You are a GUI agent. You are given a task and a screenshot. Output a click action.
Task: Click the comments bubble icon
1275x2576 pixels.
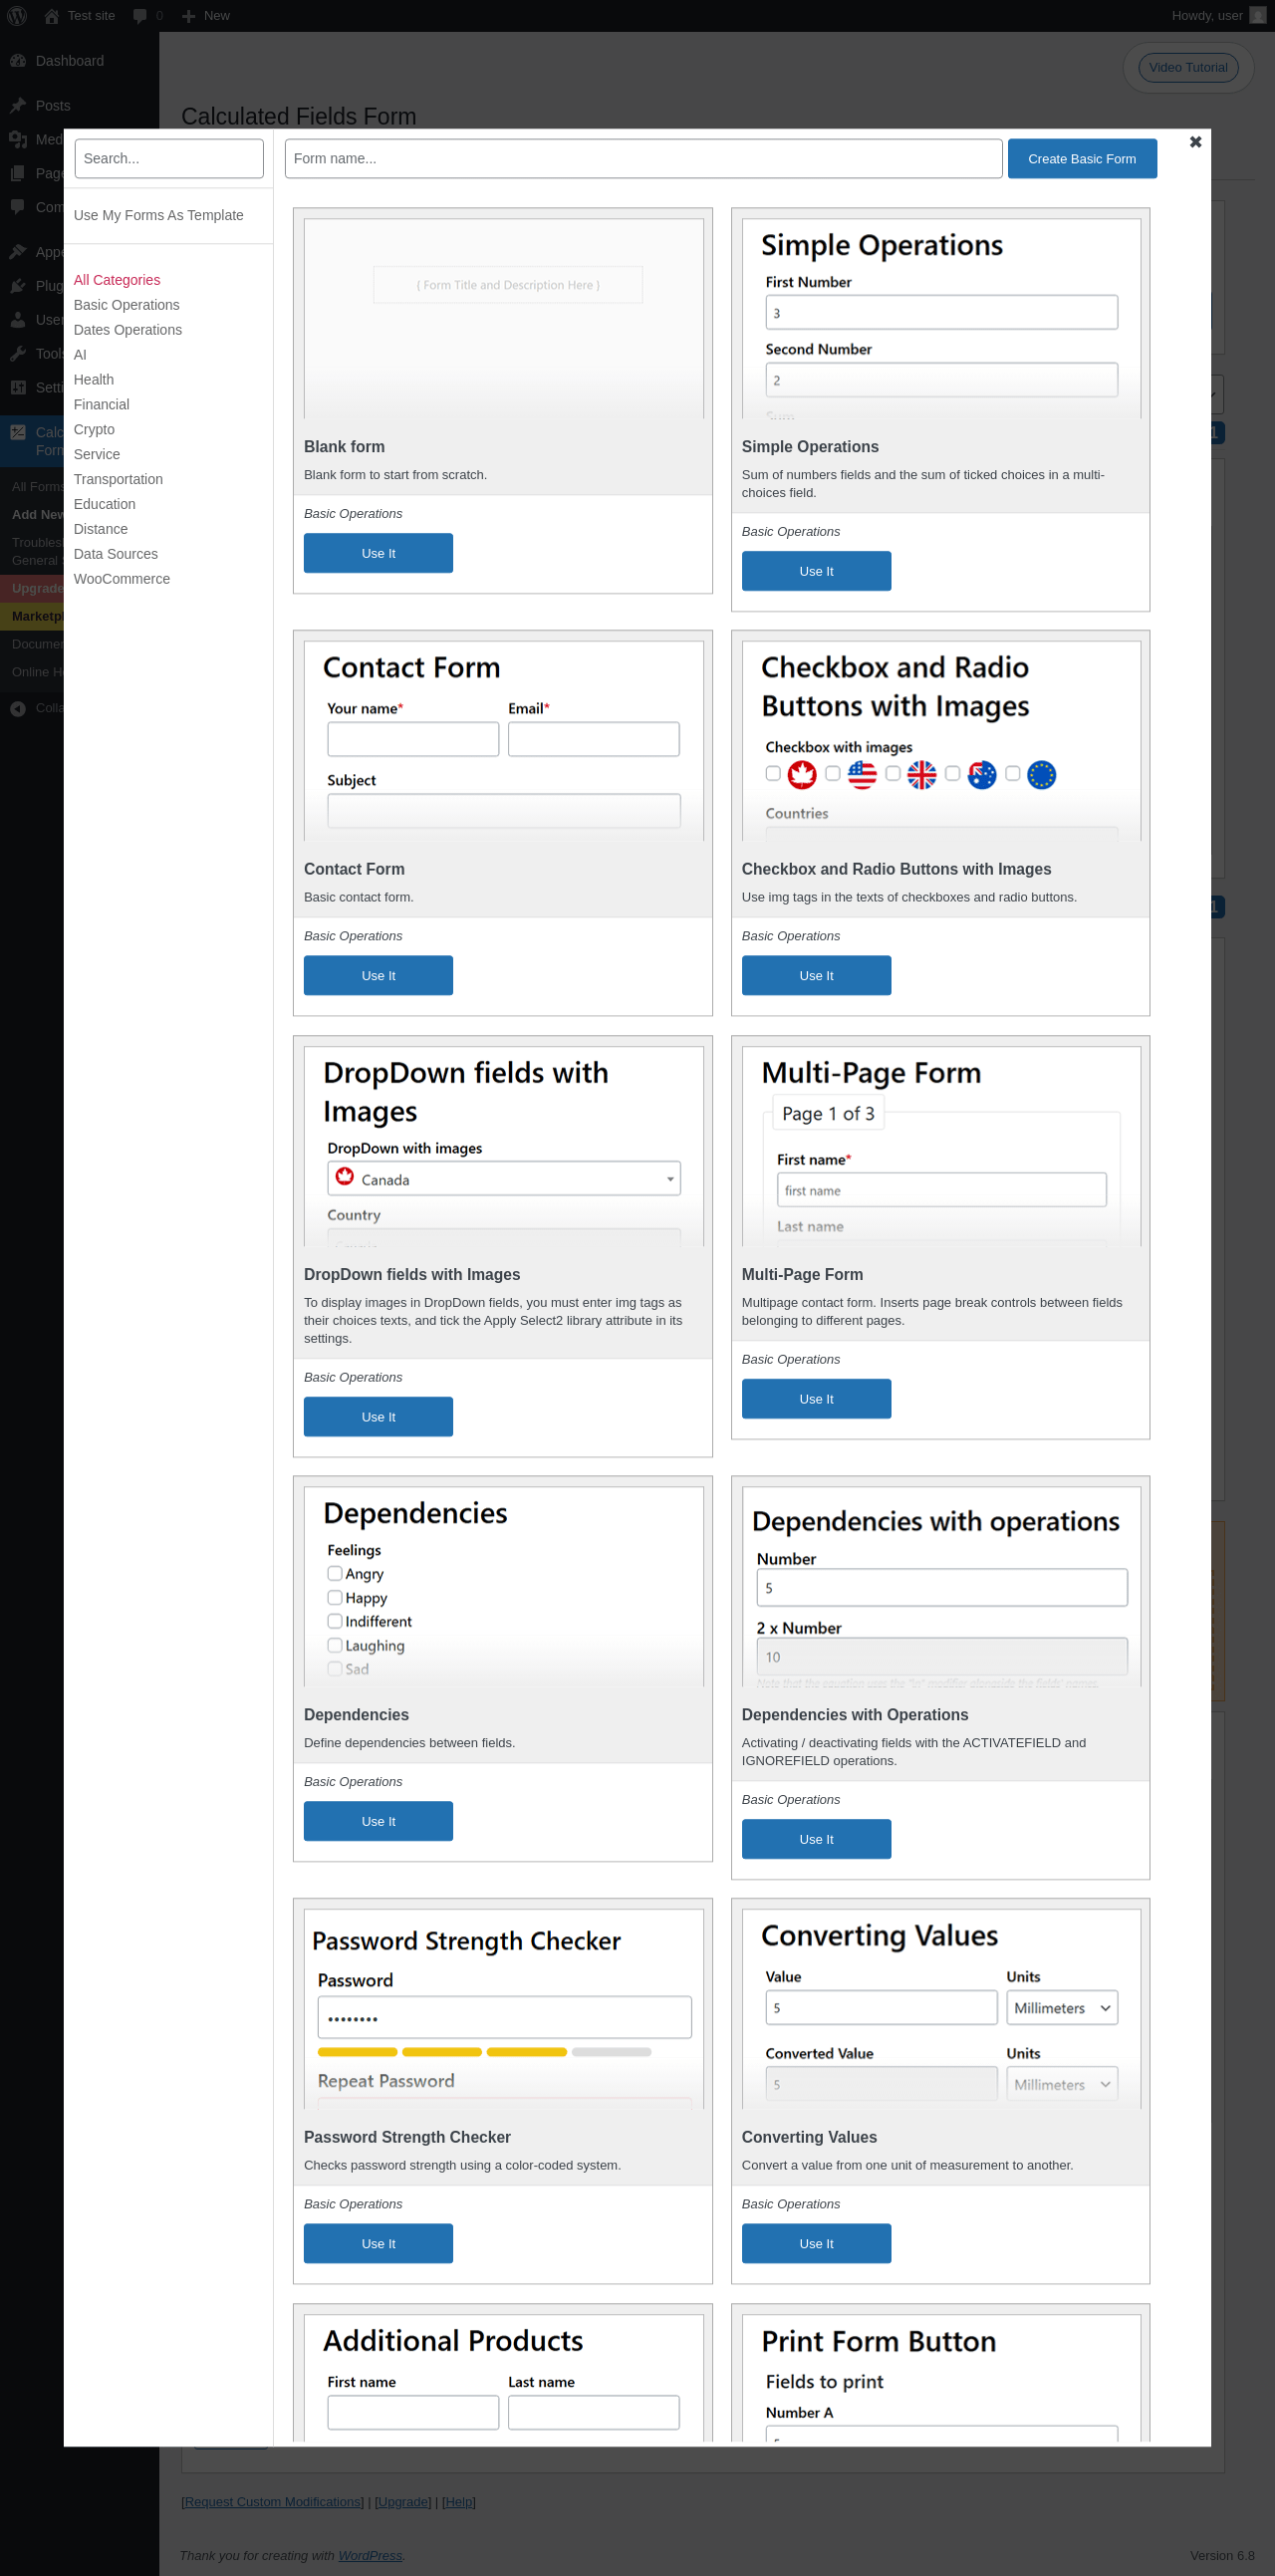pyautogui.click(x=140, y=16)
